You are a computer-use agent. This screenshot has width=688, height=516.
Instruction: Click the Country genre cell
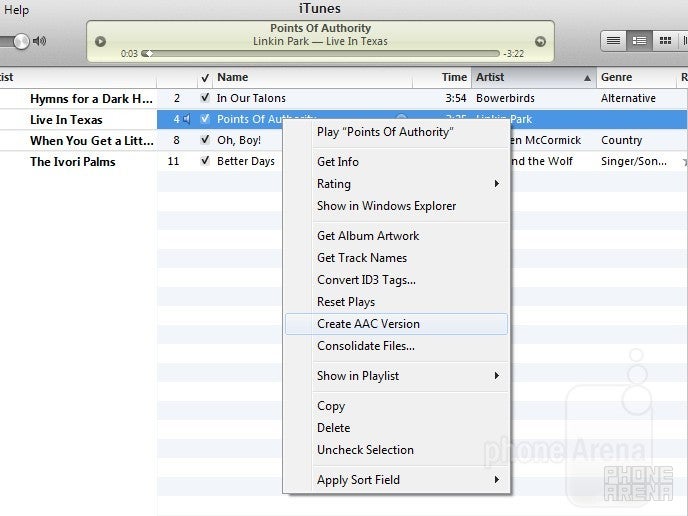621,140
